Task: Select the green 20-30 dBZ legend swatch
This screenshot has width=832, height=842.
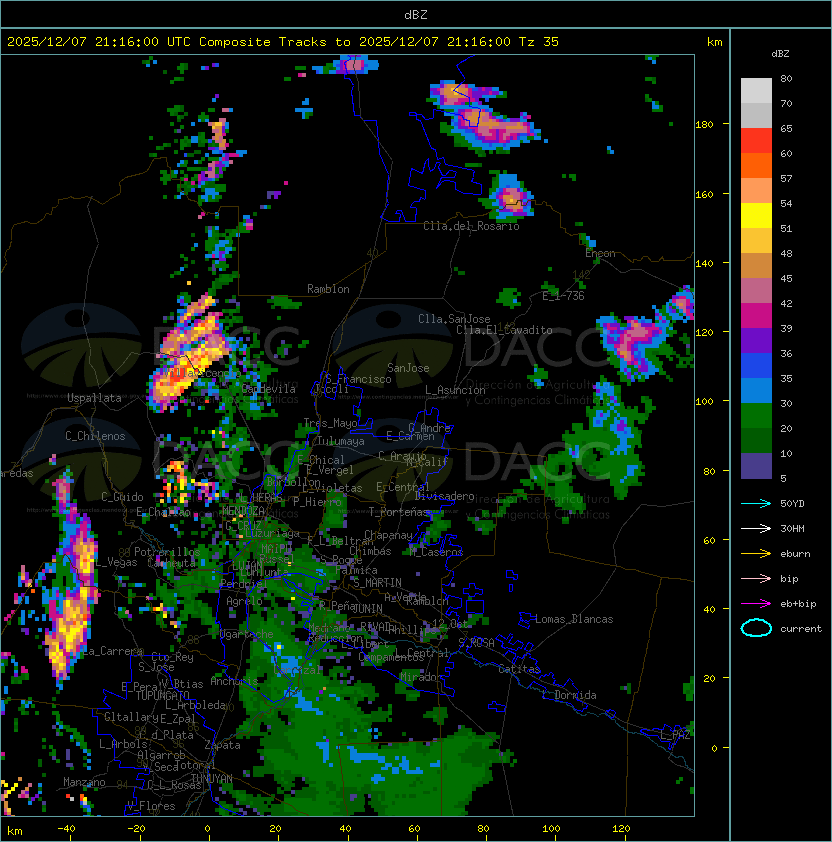Action: (756, 416)
